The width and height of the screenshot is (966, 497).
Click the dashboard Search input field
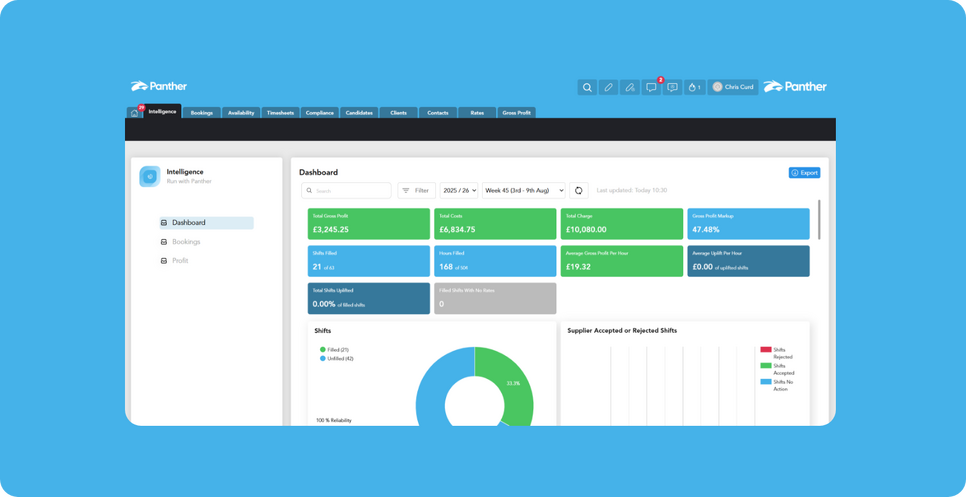pyautogui.click(x=346, y=190)
